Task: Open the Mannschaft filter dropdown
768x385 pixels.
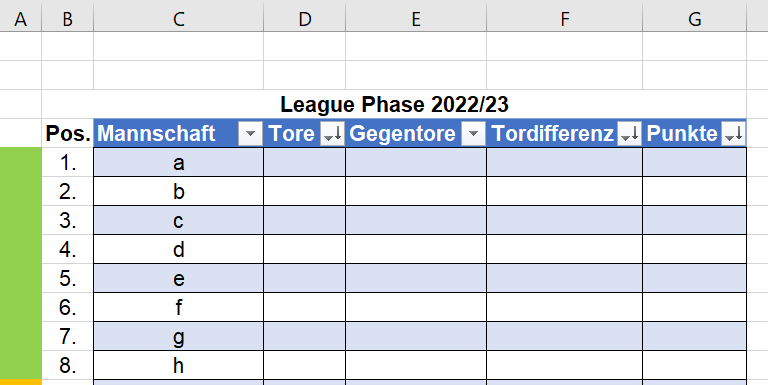Action: [x=250, y=133]
